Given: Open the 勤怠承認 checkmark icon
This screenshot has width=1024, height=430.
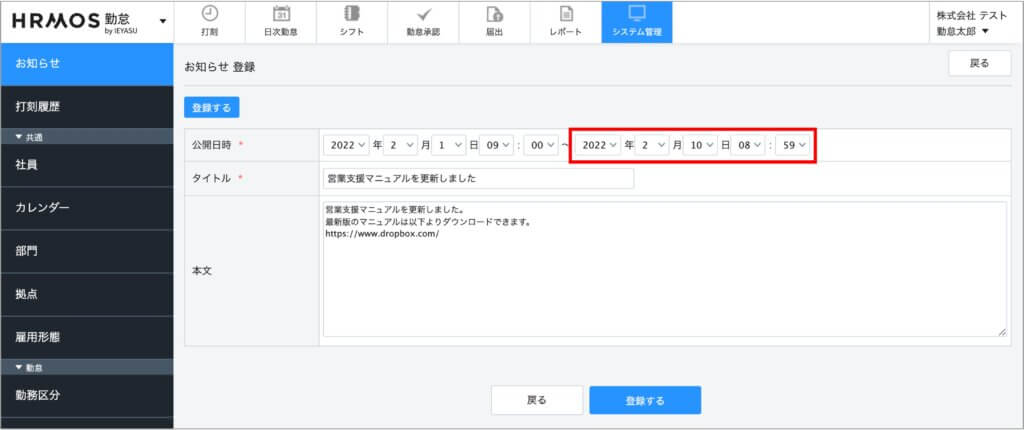Looking at the screenshot, I should 423,14.
